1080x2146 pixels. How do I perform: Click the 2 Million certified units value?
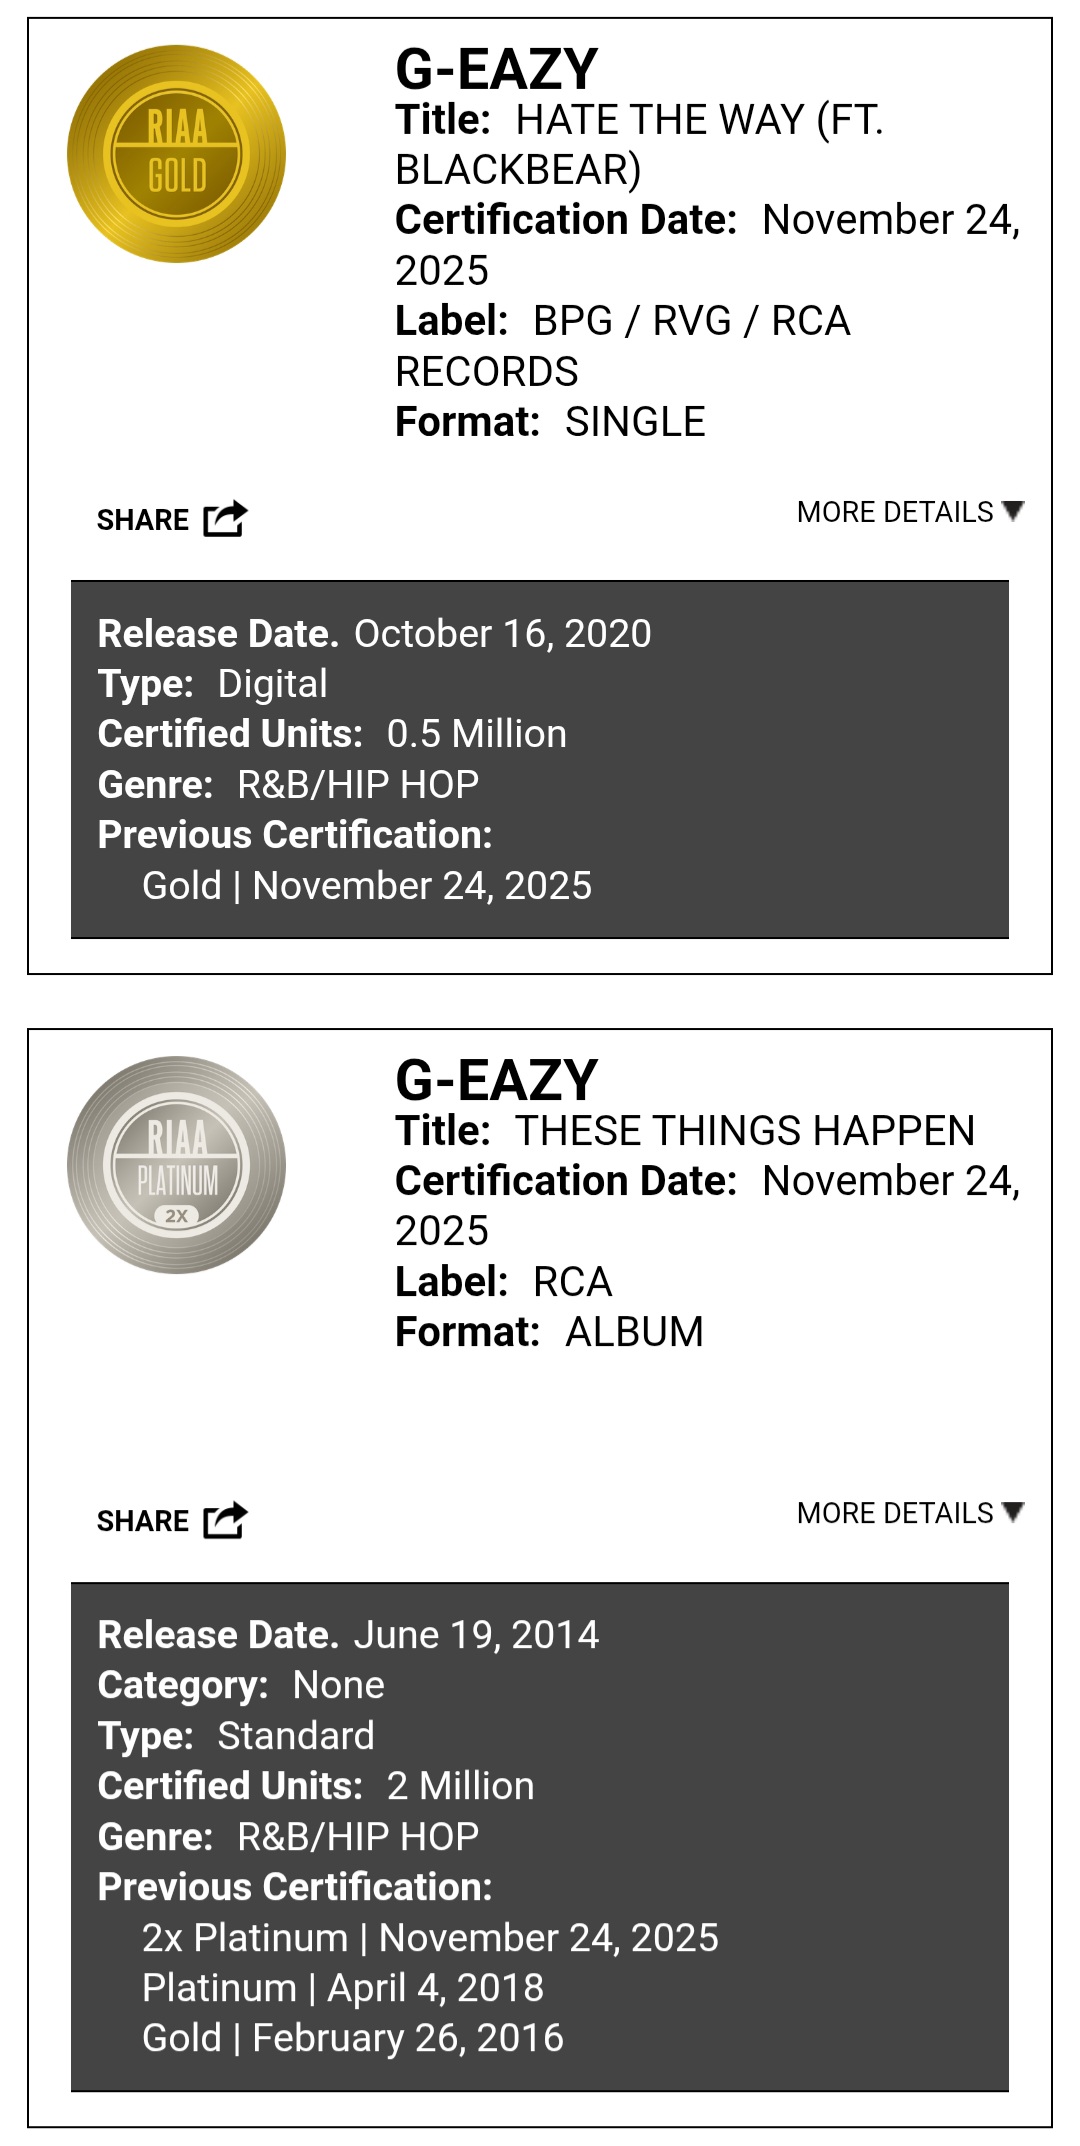[460, 1786]
